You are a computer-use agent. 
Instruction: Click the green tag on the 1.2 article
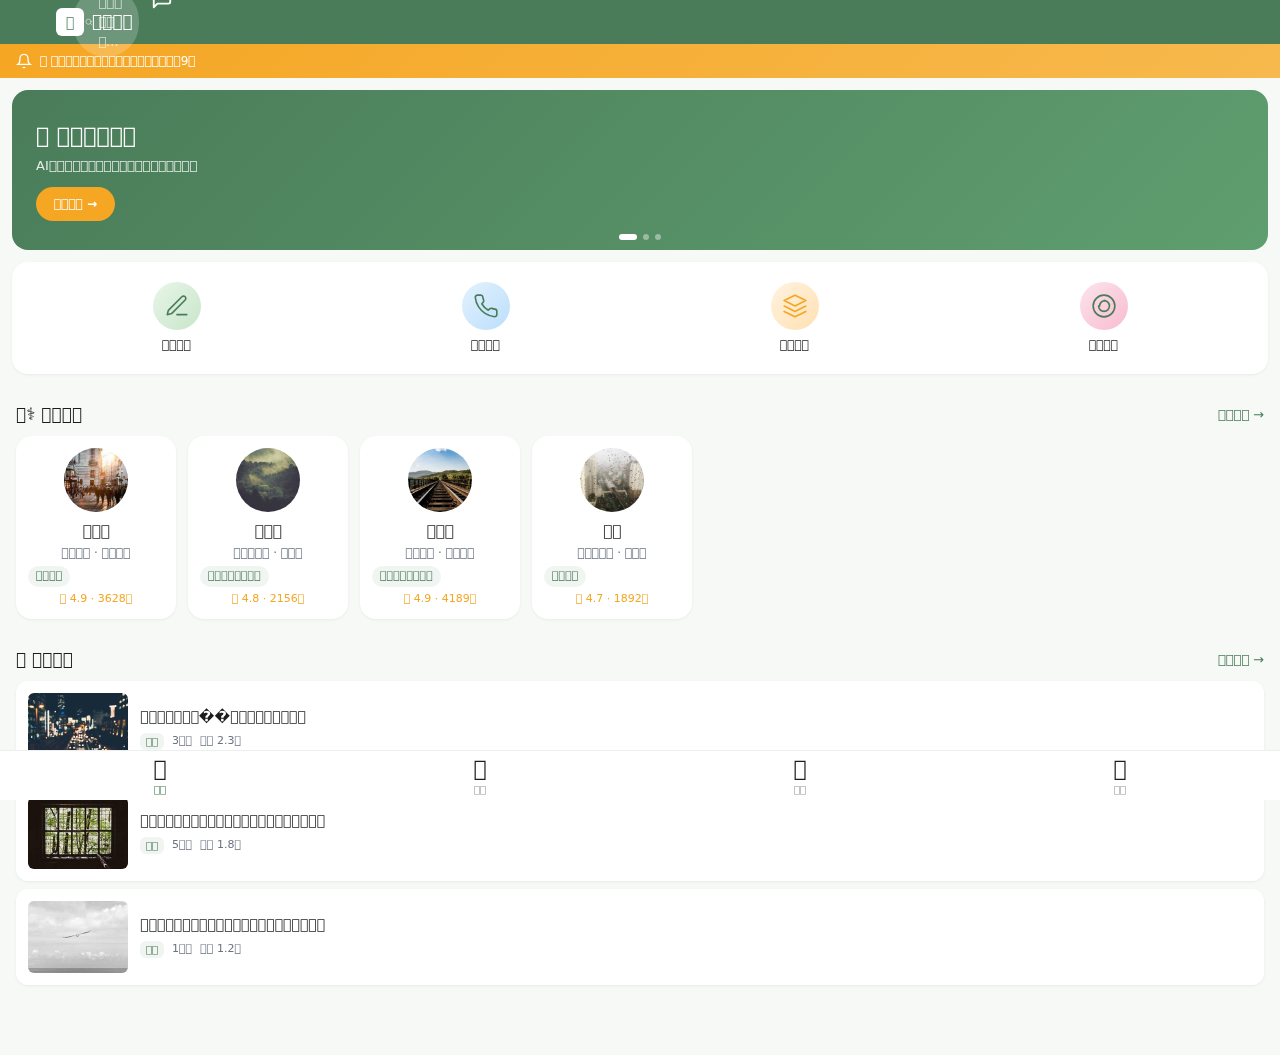[x=152, y=950]
